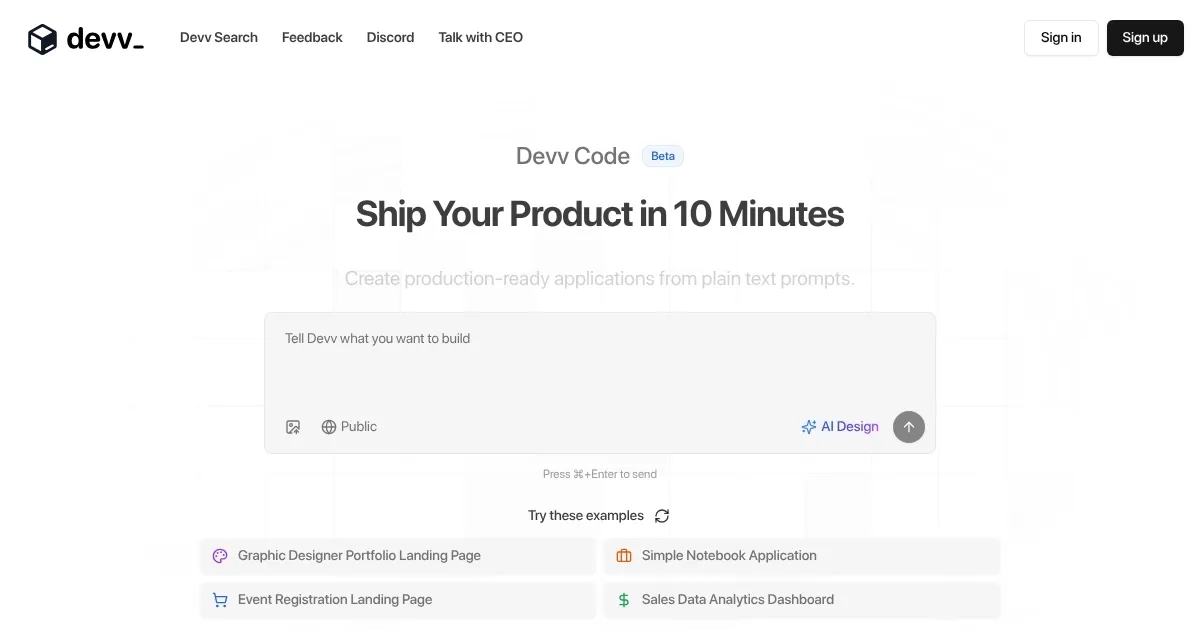Click the shopping cart icon on Event Registration
Viewport: 1200px width, 630px height.
(x=220, y=600)
